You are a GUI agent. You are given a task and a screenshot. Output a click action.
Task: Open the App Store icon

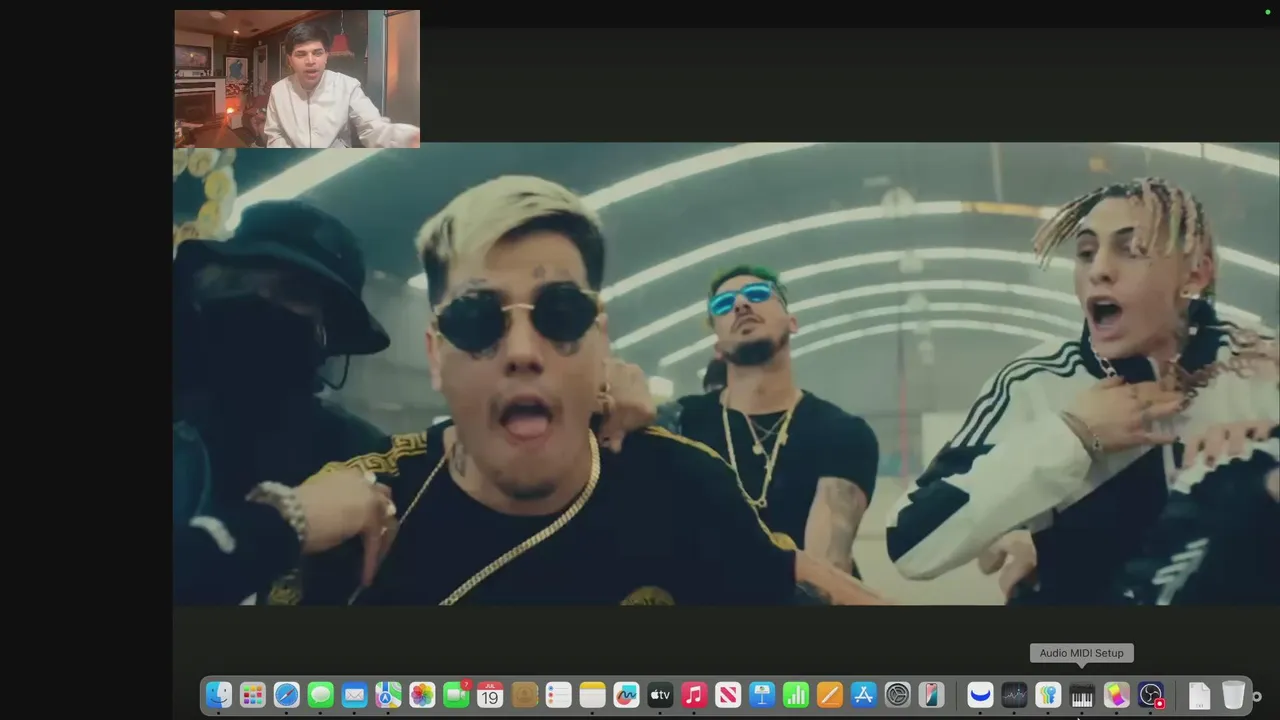click(x=864, y=695)
